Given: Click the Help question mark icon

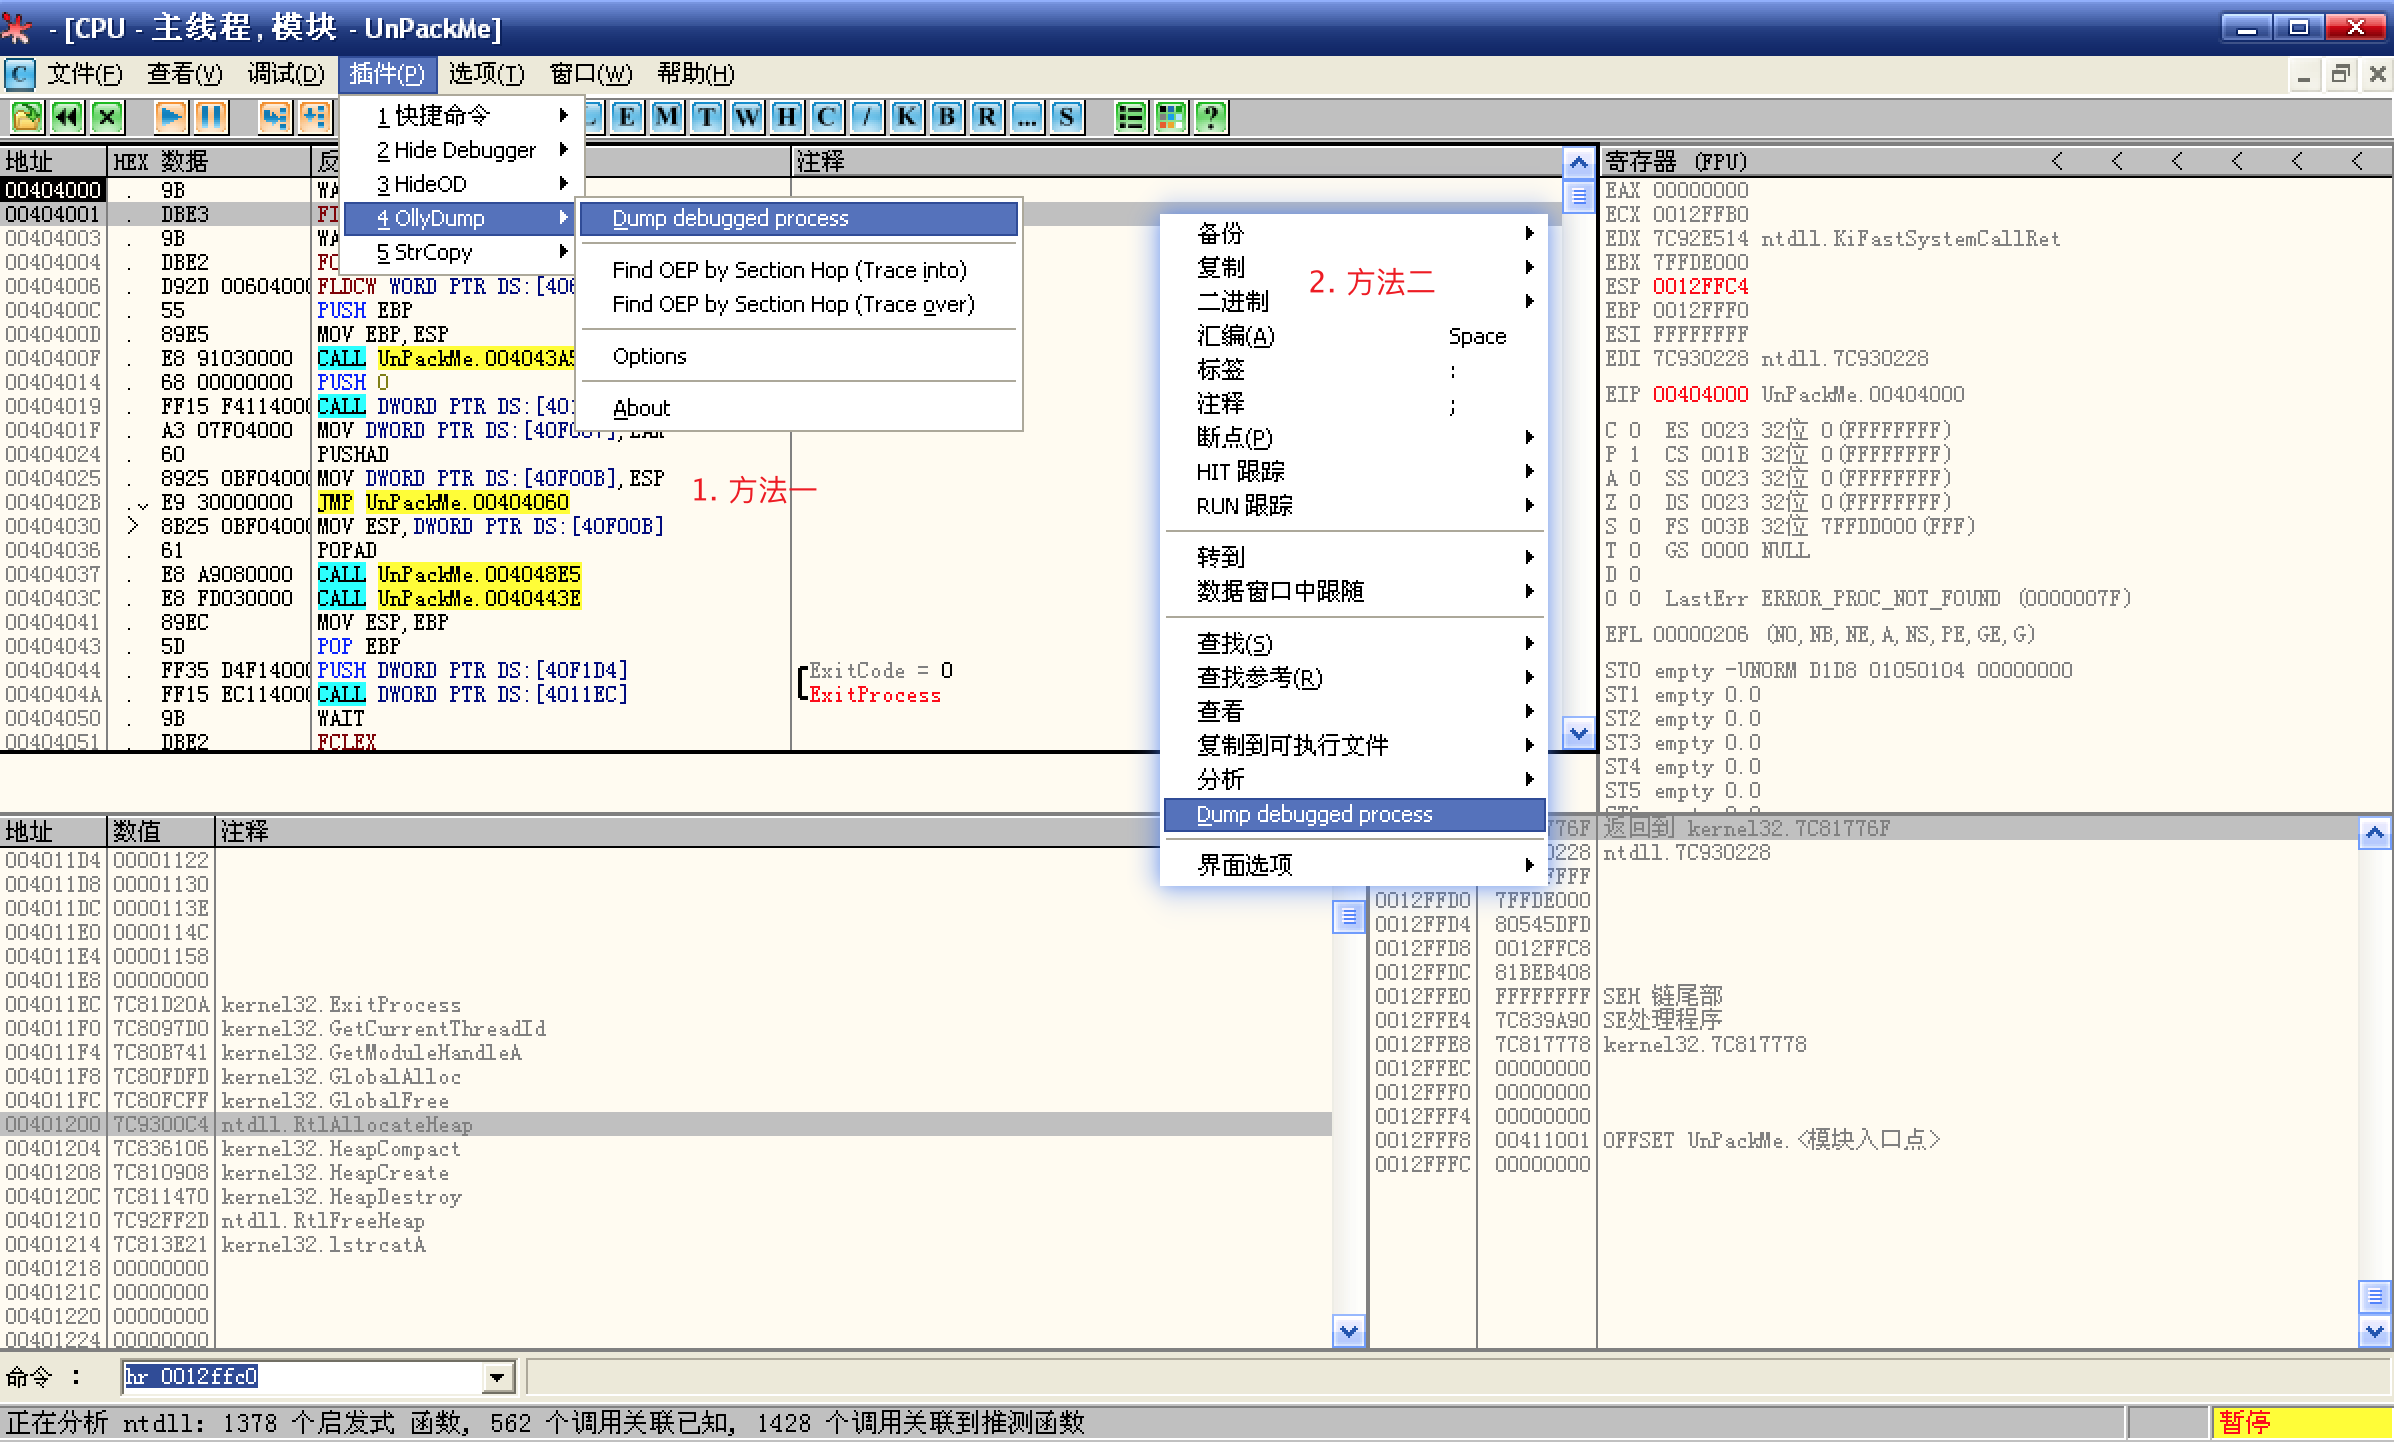Looking at the screenshot, I should tap(1211, 117).
